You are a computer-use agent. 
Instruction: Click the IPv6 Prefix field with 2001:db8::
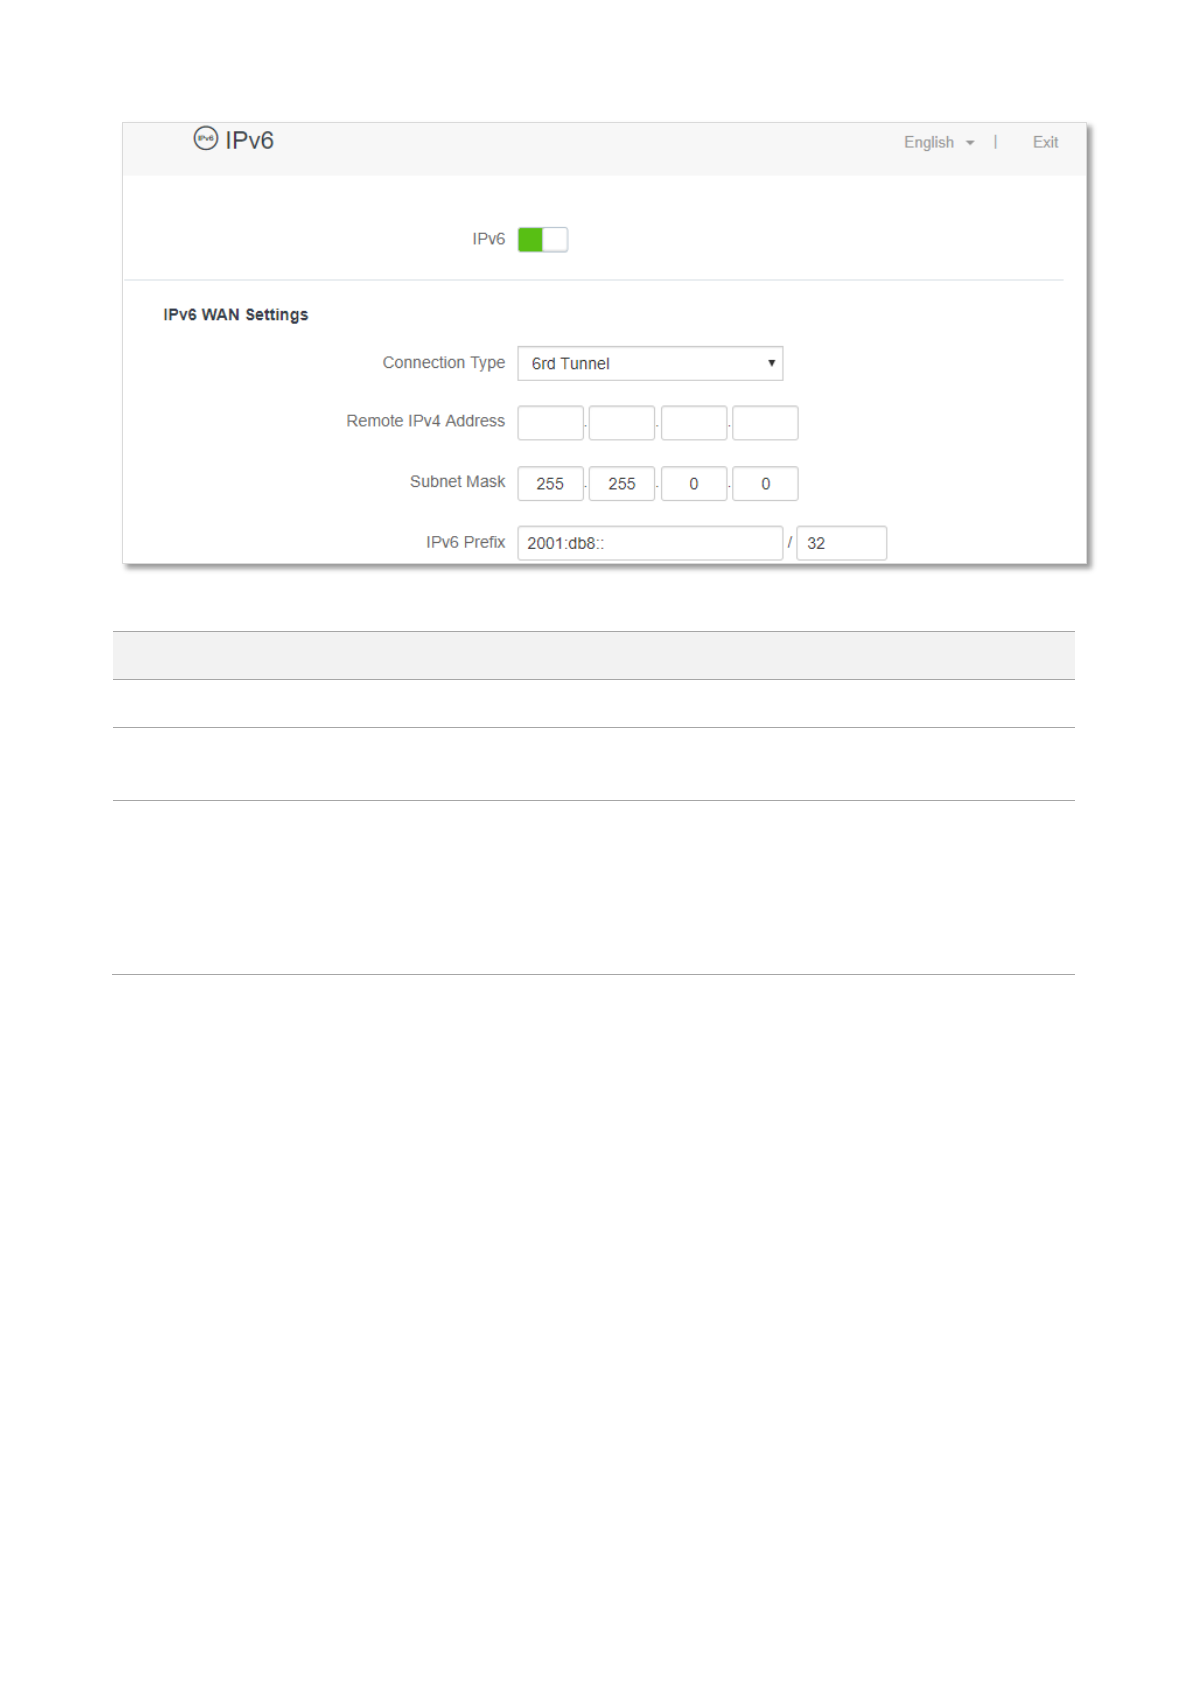click(650, 544)
